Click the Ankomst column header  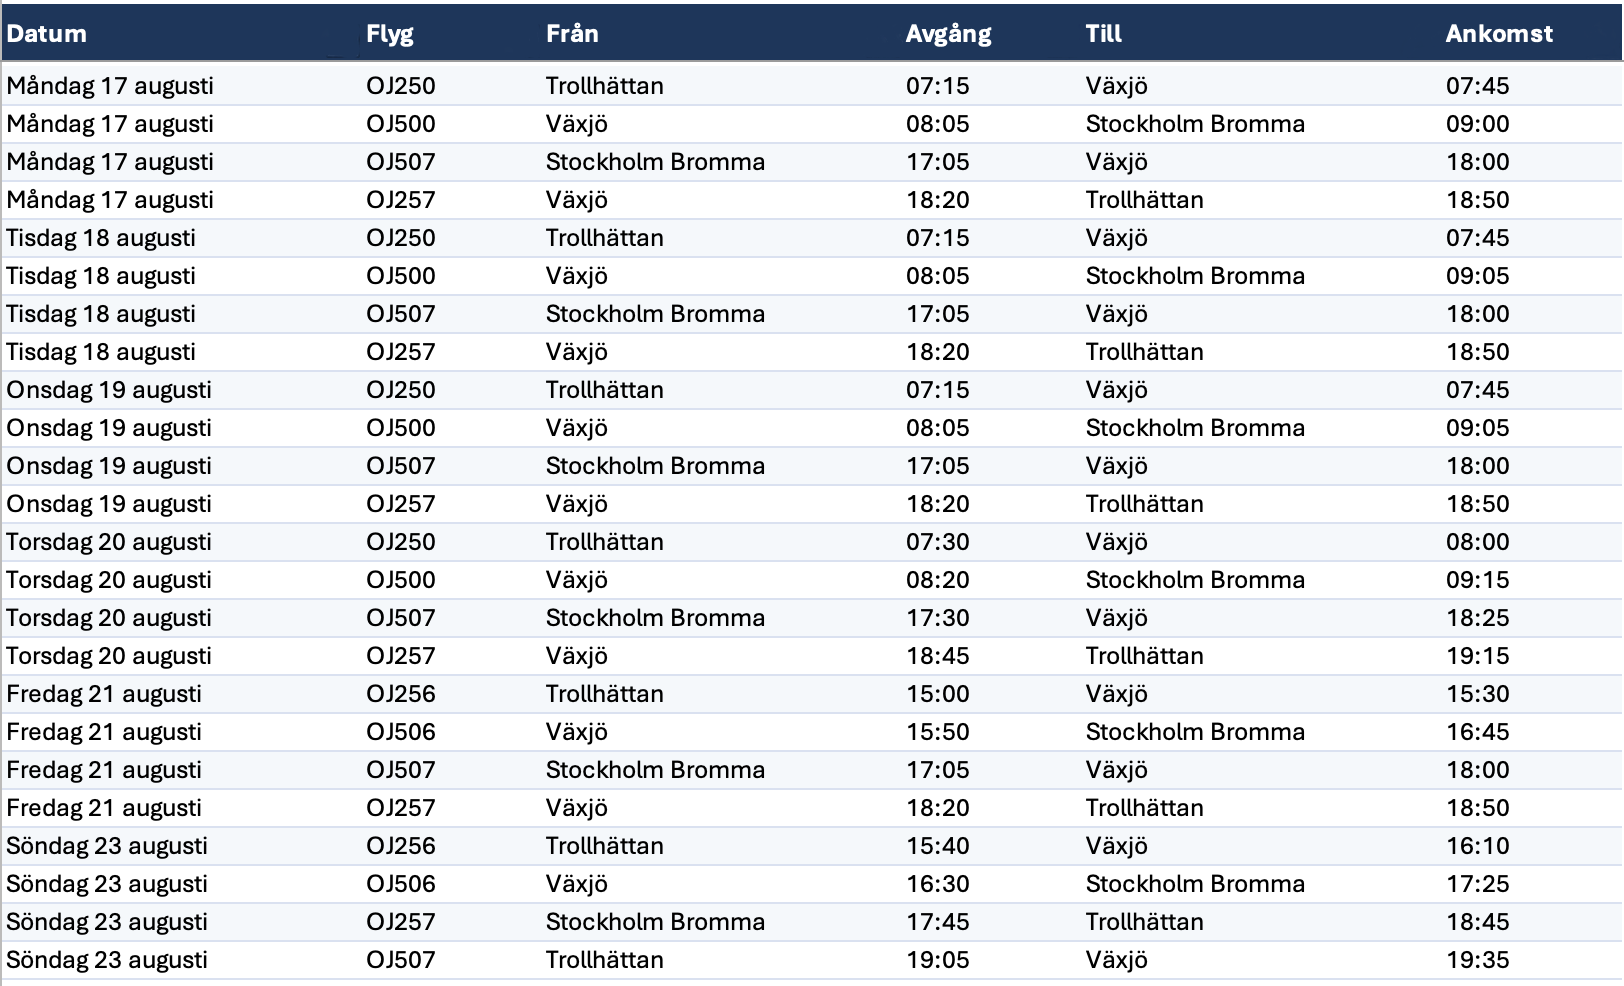pyautogui.click(x=1499, y=34)
